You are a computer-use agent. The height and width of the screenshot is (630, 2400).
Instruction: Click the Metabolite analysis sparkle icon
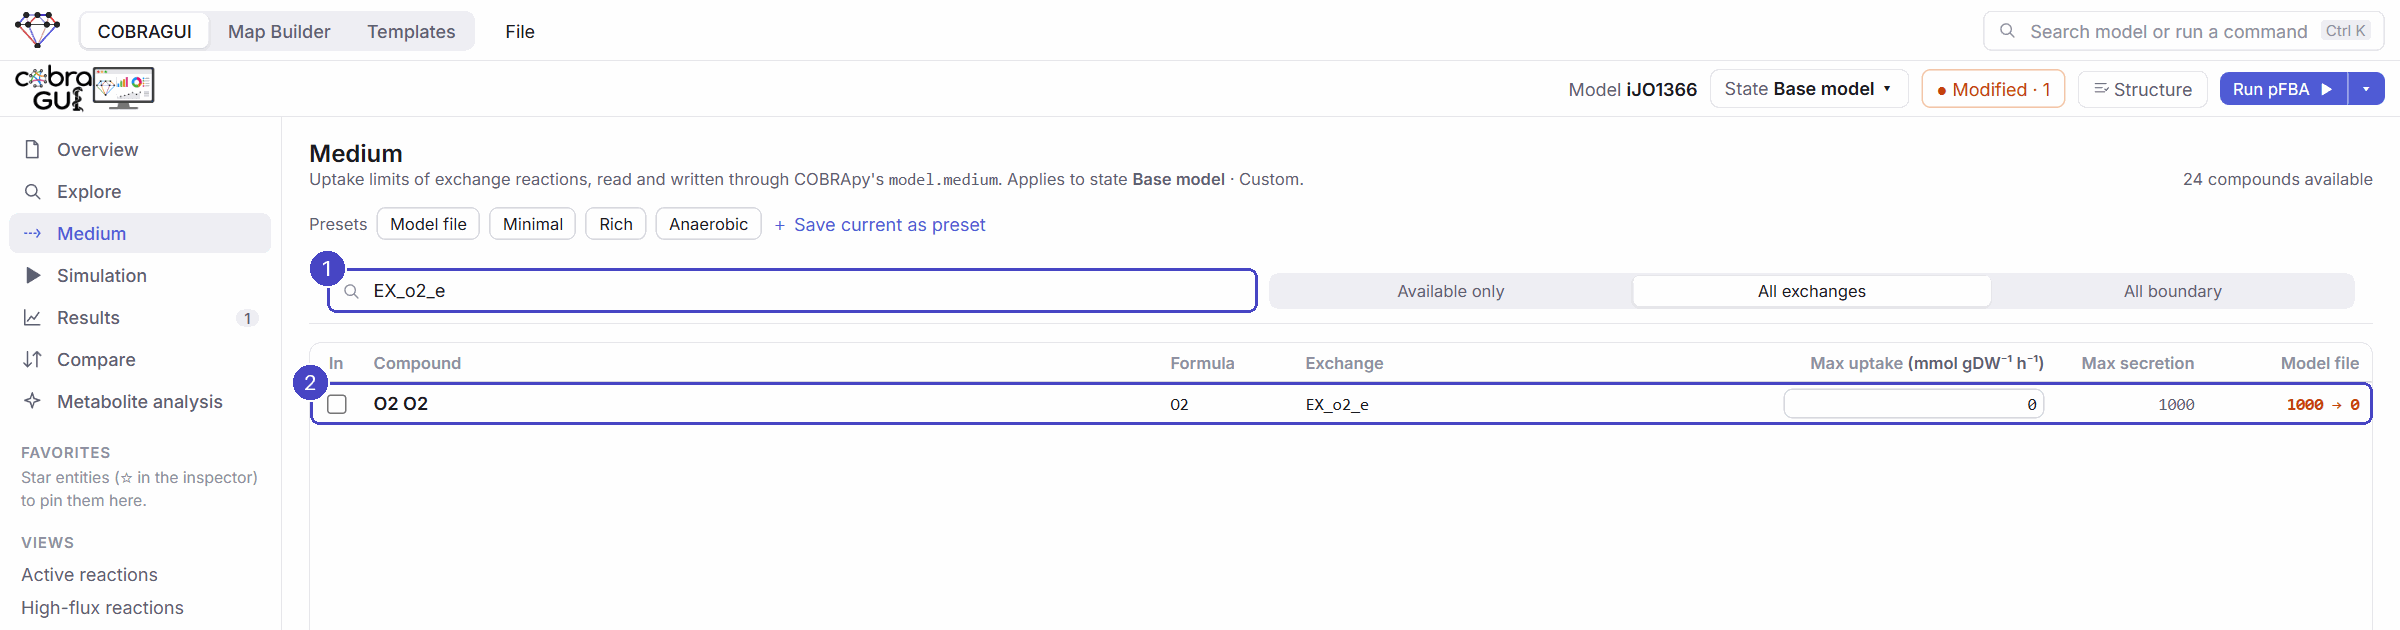pos(32,401)
